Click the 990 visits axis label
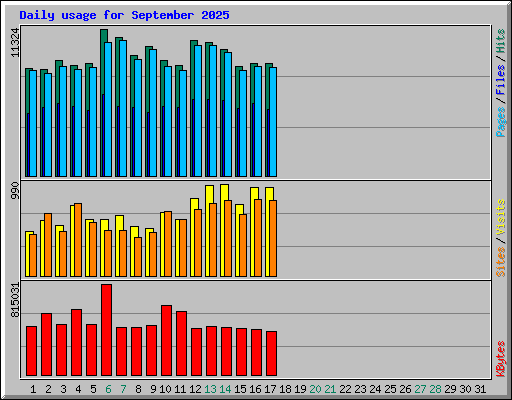Viewport: 512px width, 400px height. (x=15, y=190)
